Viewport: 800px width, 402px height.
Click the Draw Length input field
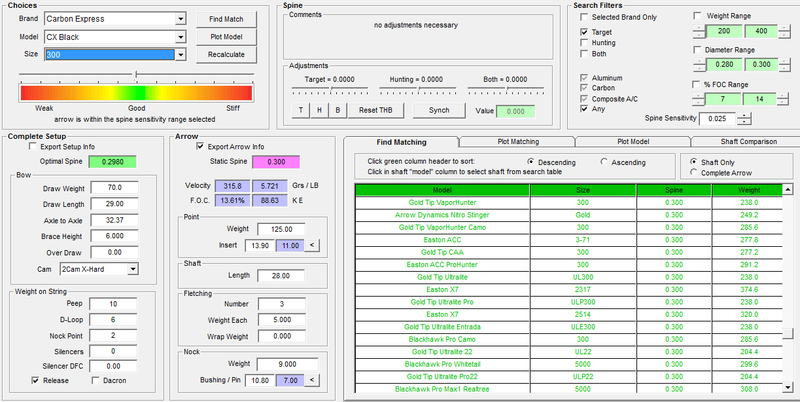[114, 204]
